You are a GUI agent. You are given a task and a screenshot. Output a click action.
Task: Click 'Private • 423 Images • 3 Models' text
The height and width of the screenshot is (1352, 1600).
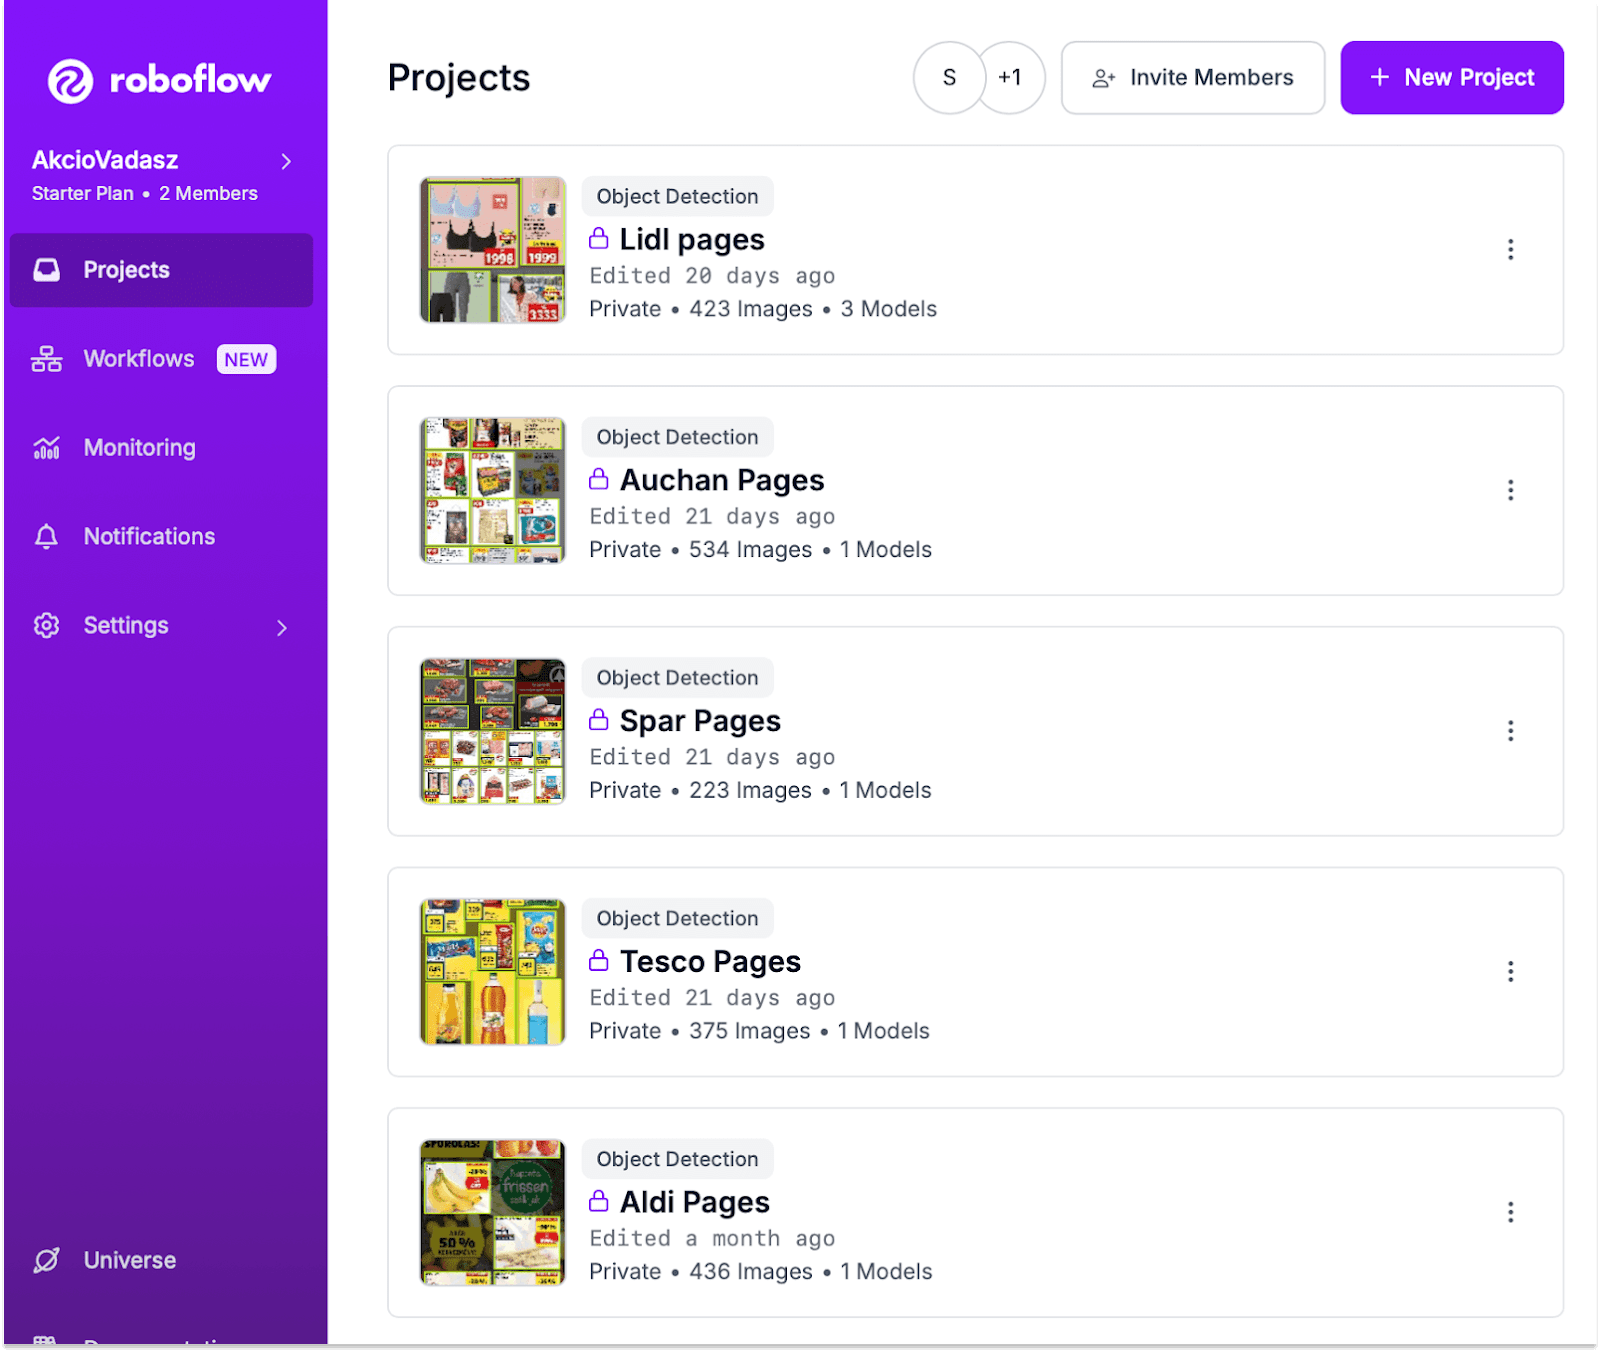click(763, 309)
